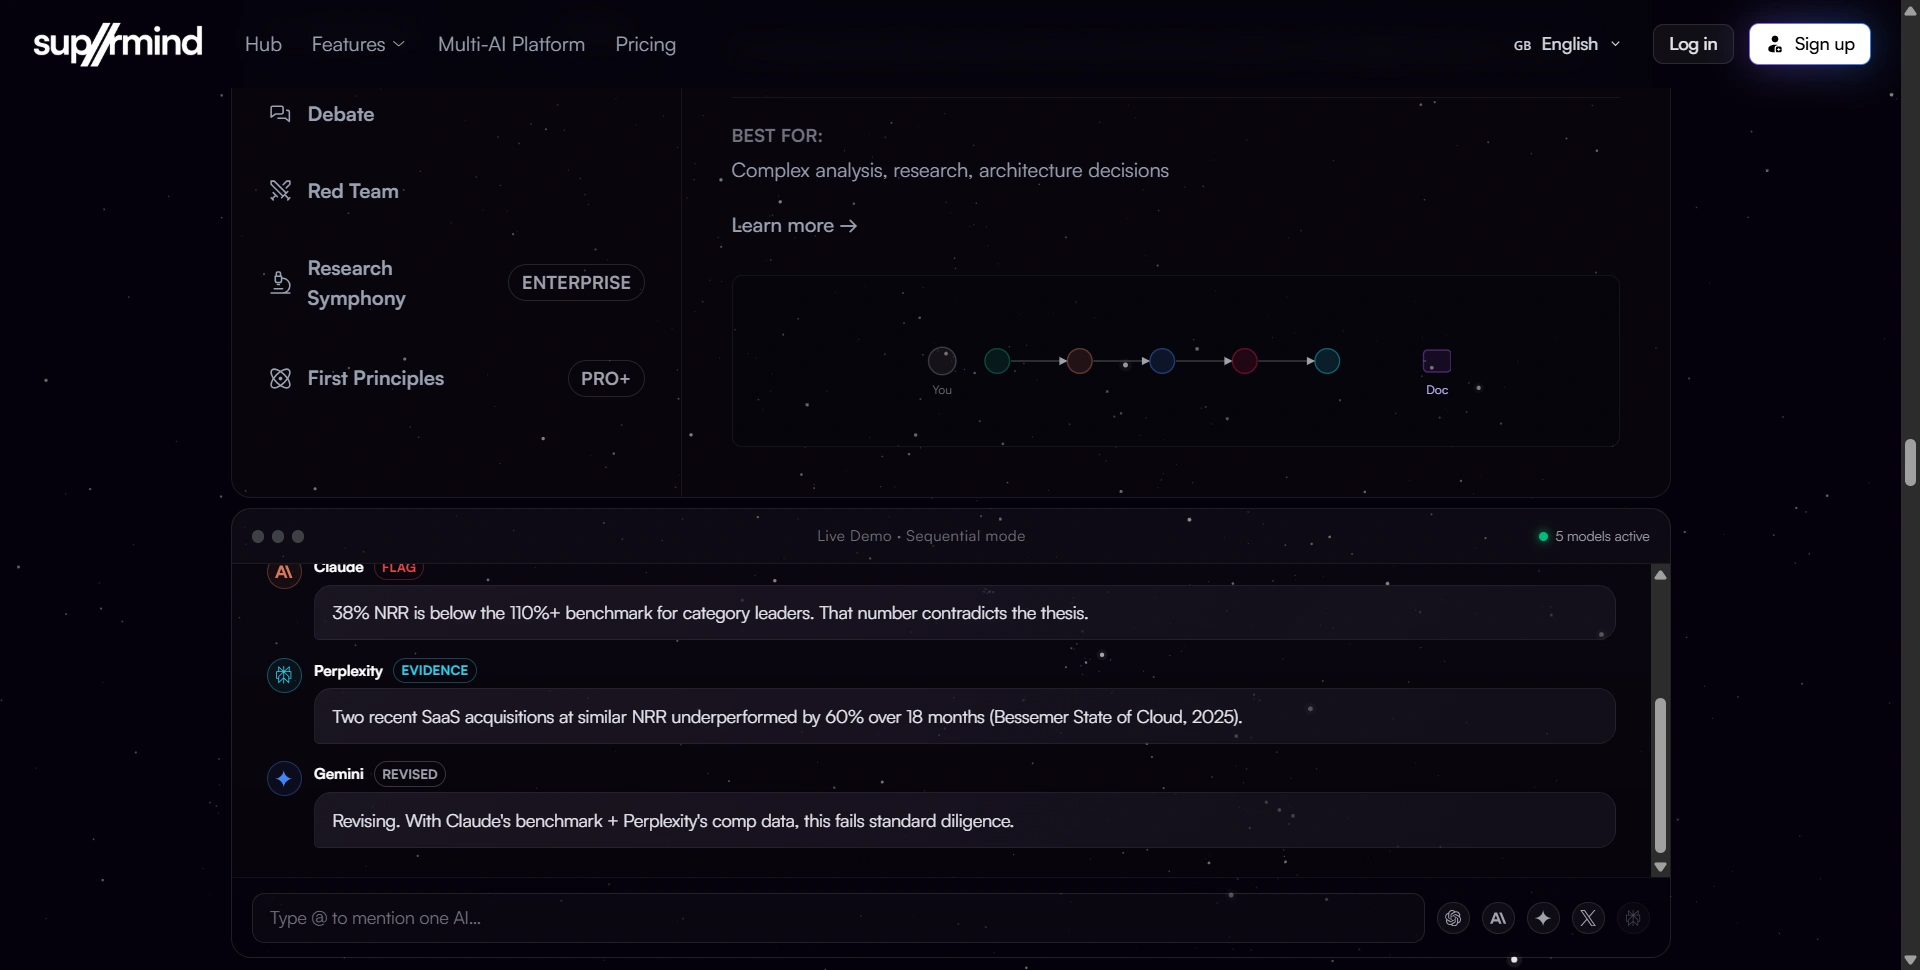The image size is (1920, 970).
Task: Select the Gemini sparkle icon beside input
Action: [x=1543, y=918]
